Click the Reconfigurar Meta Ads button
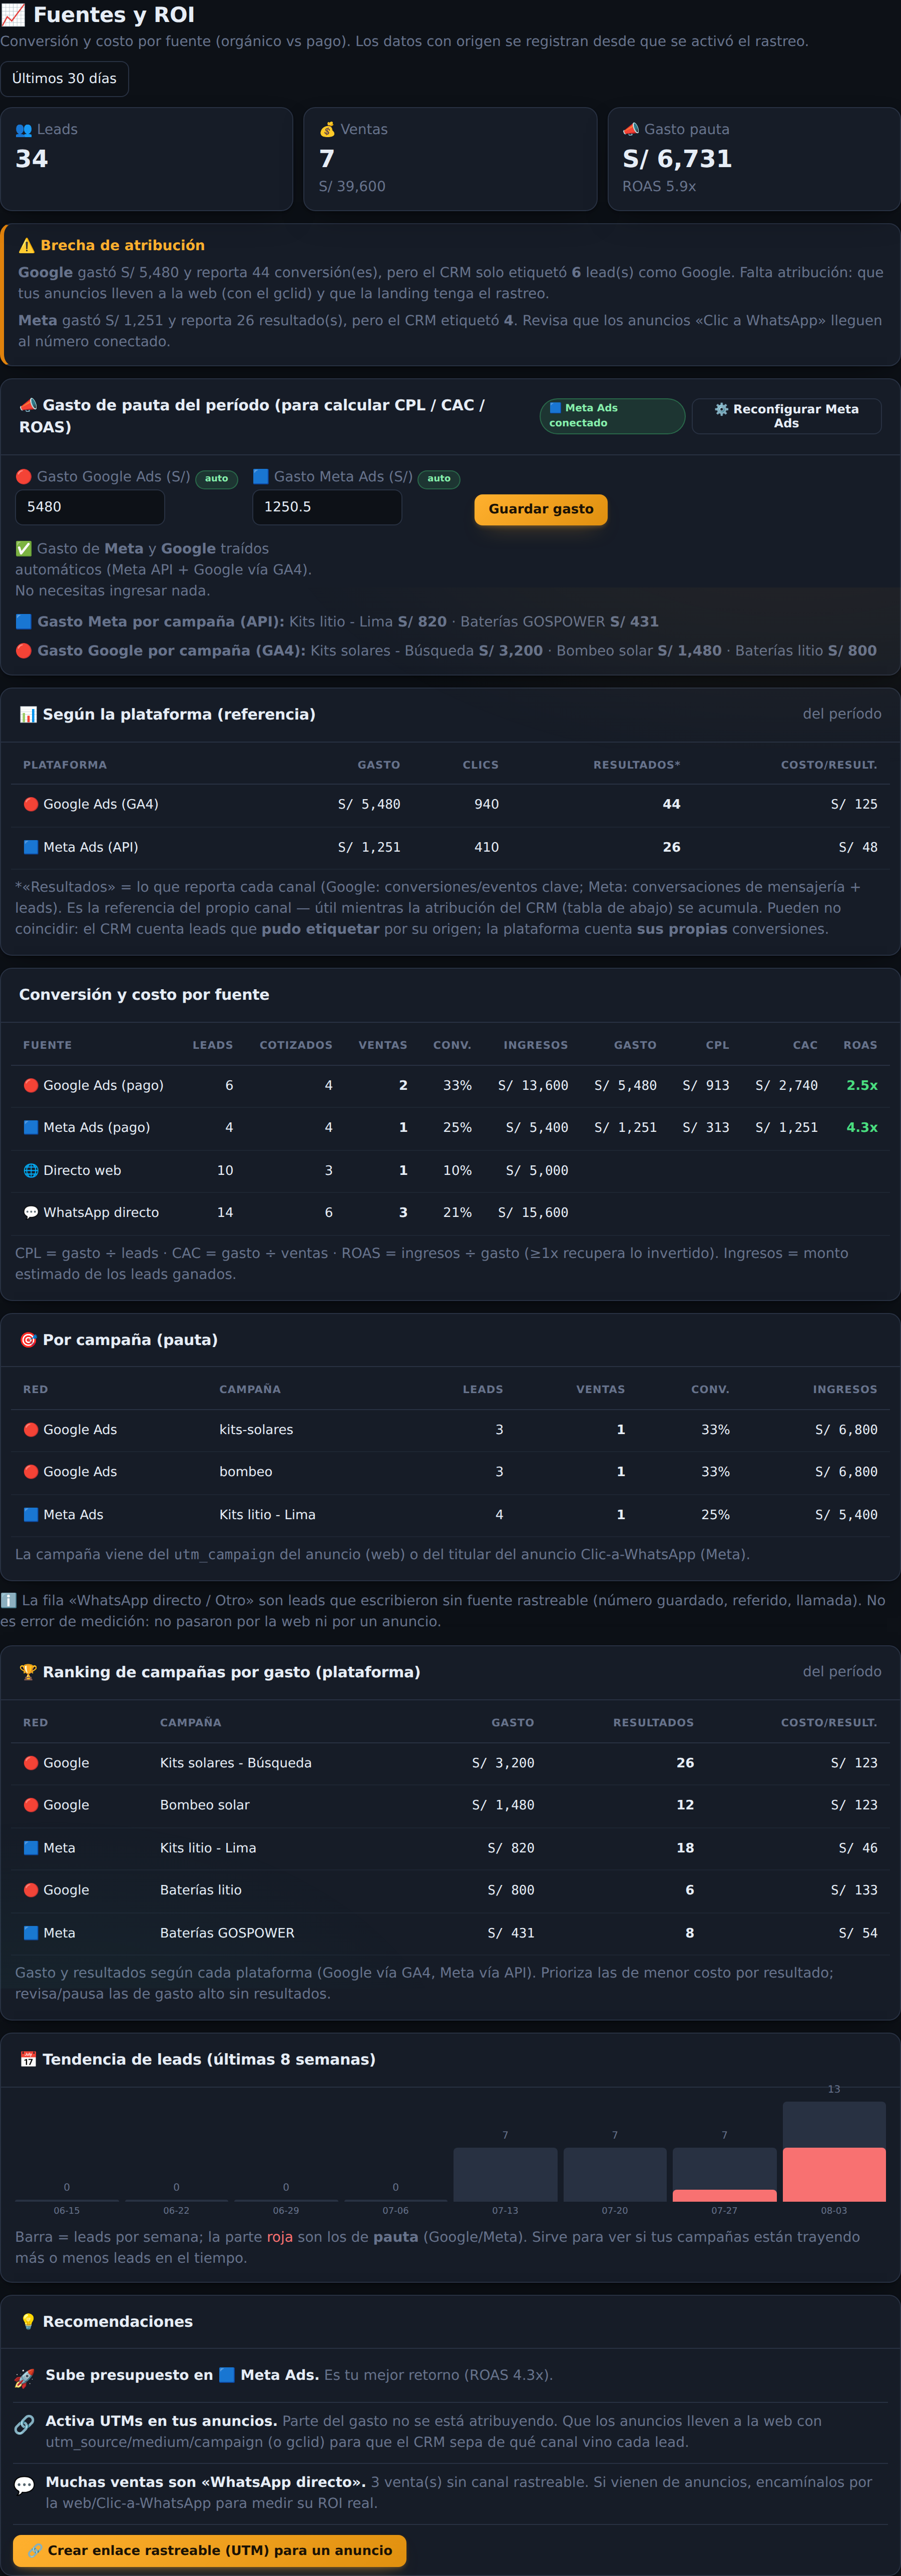 click(786, 416)
